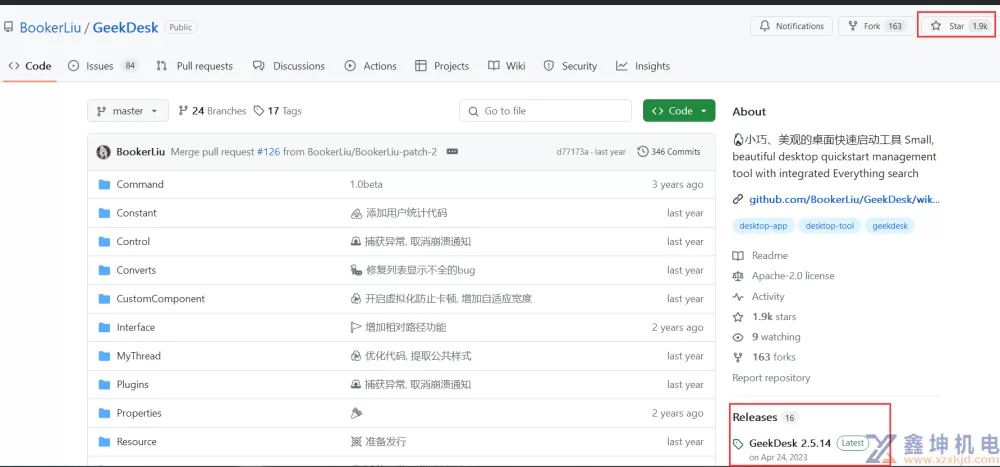Viewport: 1000px width, 467px height.
Task: View the 9 watching list
Action: click(766, 337)
